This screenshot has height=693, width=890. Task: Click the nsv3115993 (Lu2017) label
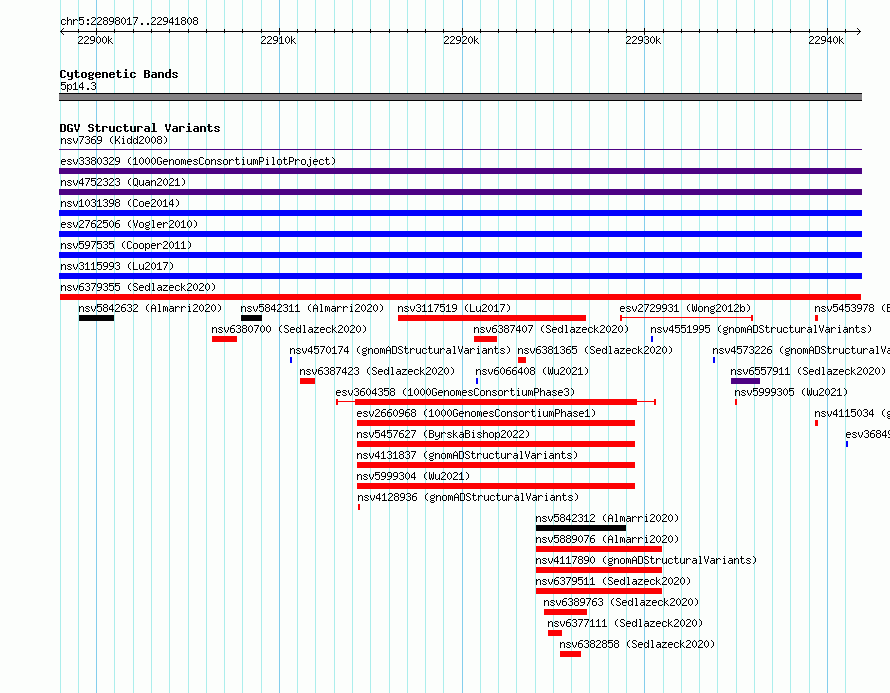click(x=117, y=266)
